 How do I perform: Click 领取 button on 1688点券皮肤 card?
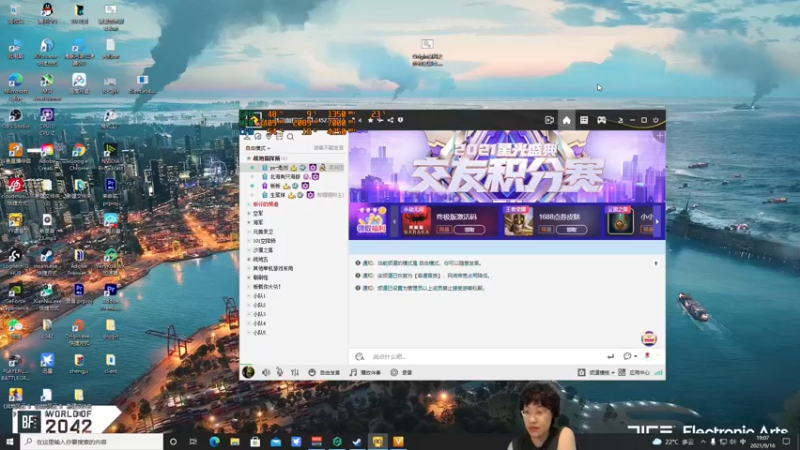[x=571, y=230]
